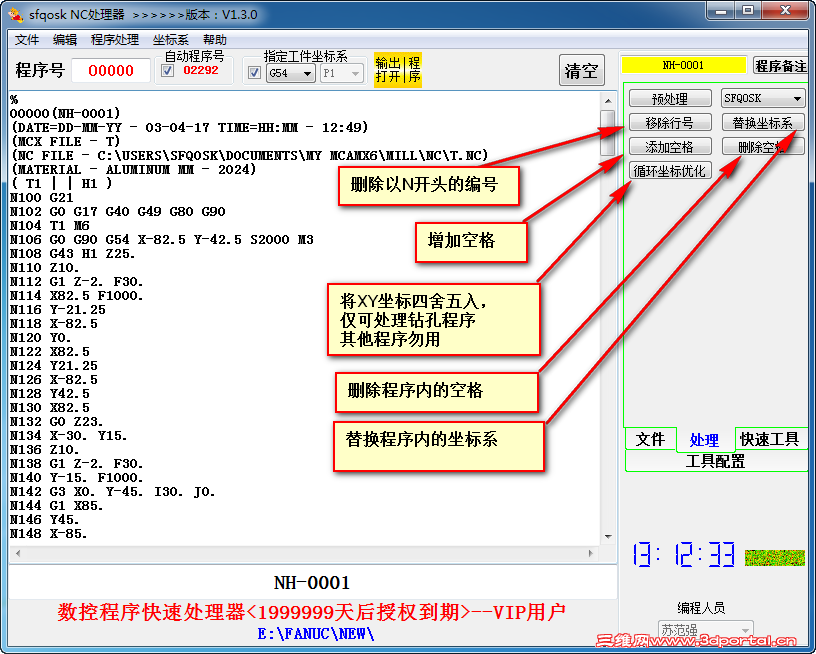Click the horizontal scrollbar left arrow
816x654 pixels.
18,554
